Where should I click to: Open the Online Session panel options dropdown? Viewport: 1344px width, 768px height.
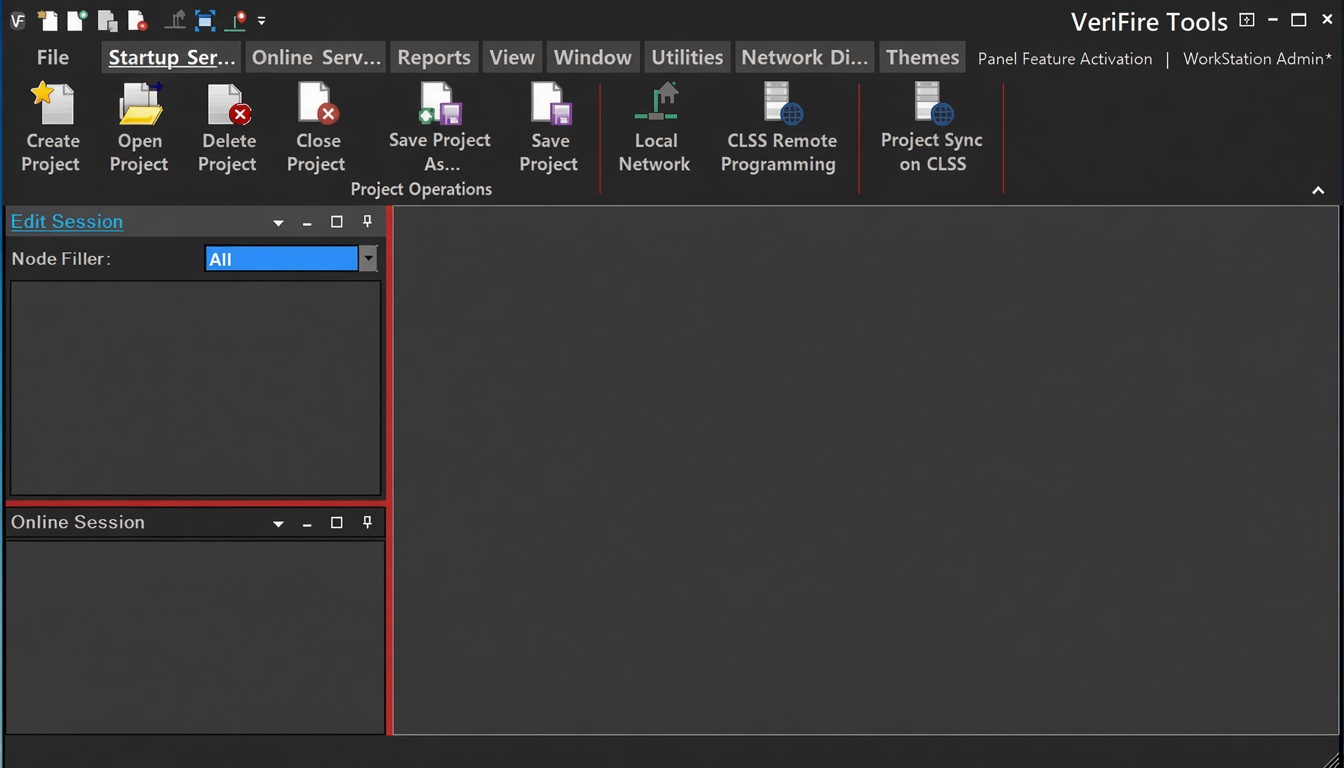point(278,524)
